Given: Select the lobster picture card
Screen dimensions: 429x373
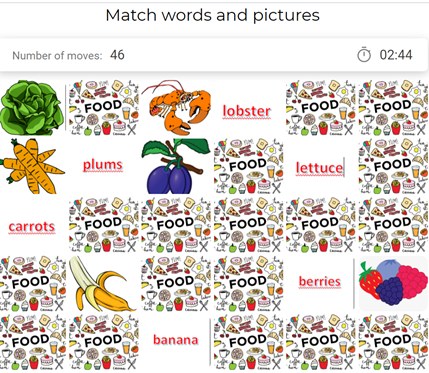Looking at the screenshot, I should [176, 107].
